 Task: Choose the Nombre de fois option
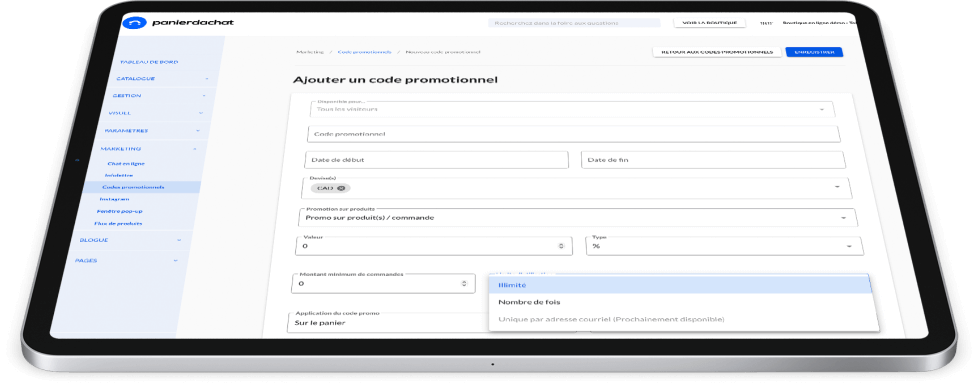pyautogui.click(x=682, y=302)
